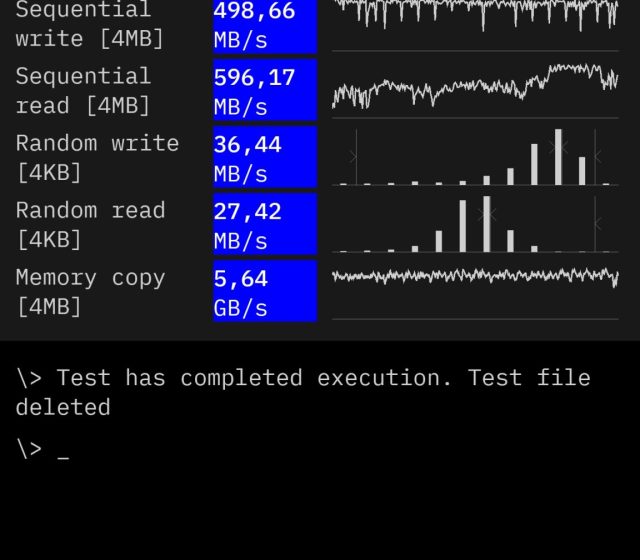This screenshot has height=560, width=640.
Task: Click X marker on tall Random read bar
Action: pos(486,214)
